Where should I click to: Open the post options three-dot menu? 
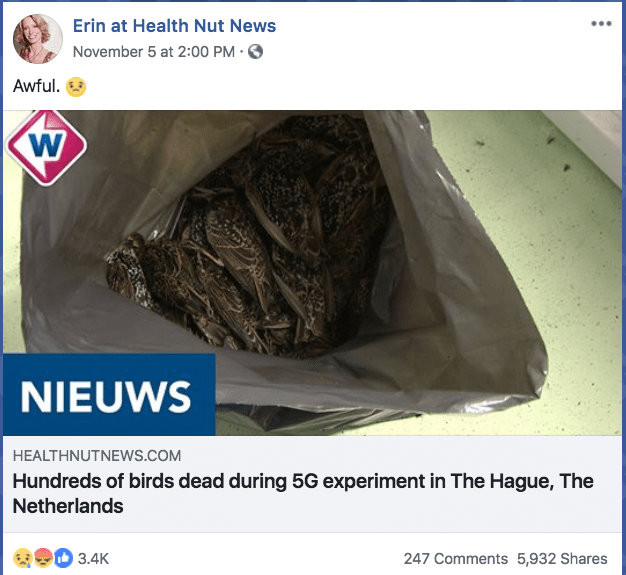601,24
